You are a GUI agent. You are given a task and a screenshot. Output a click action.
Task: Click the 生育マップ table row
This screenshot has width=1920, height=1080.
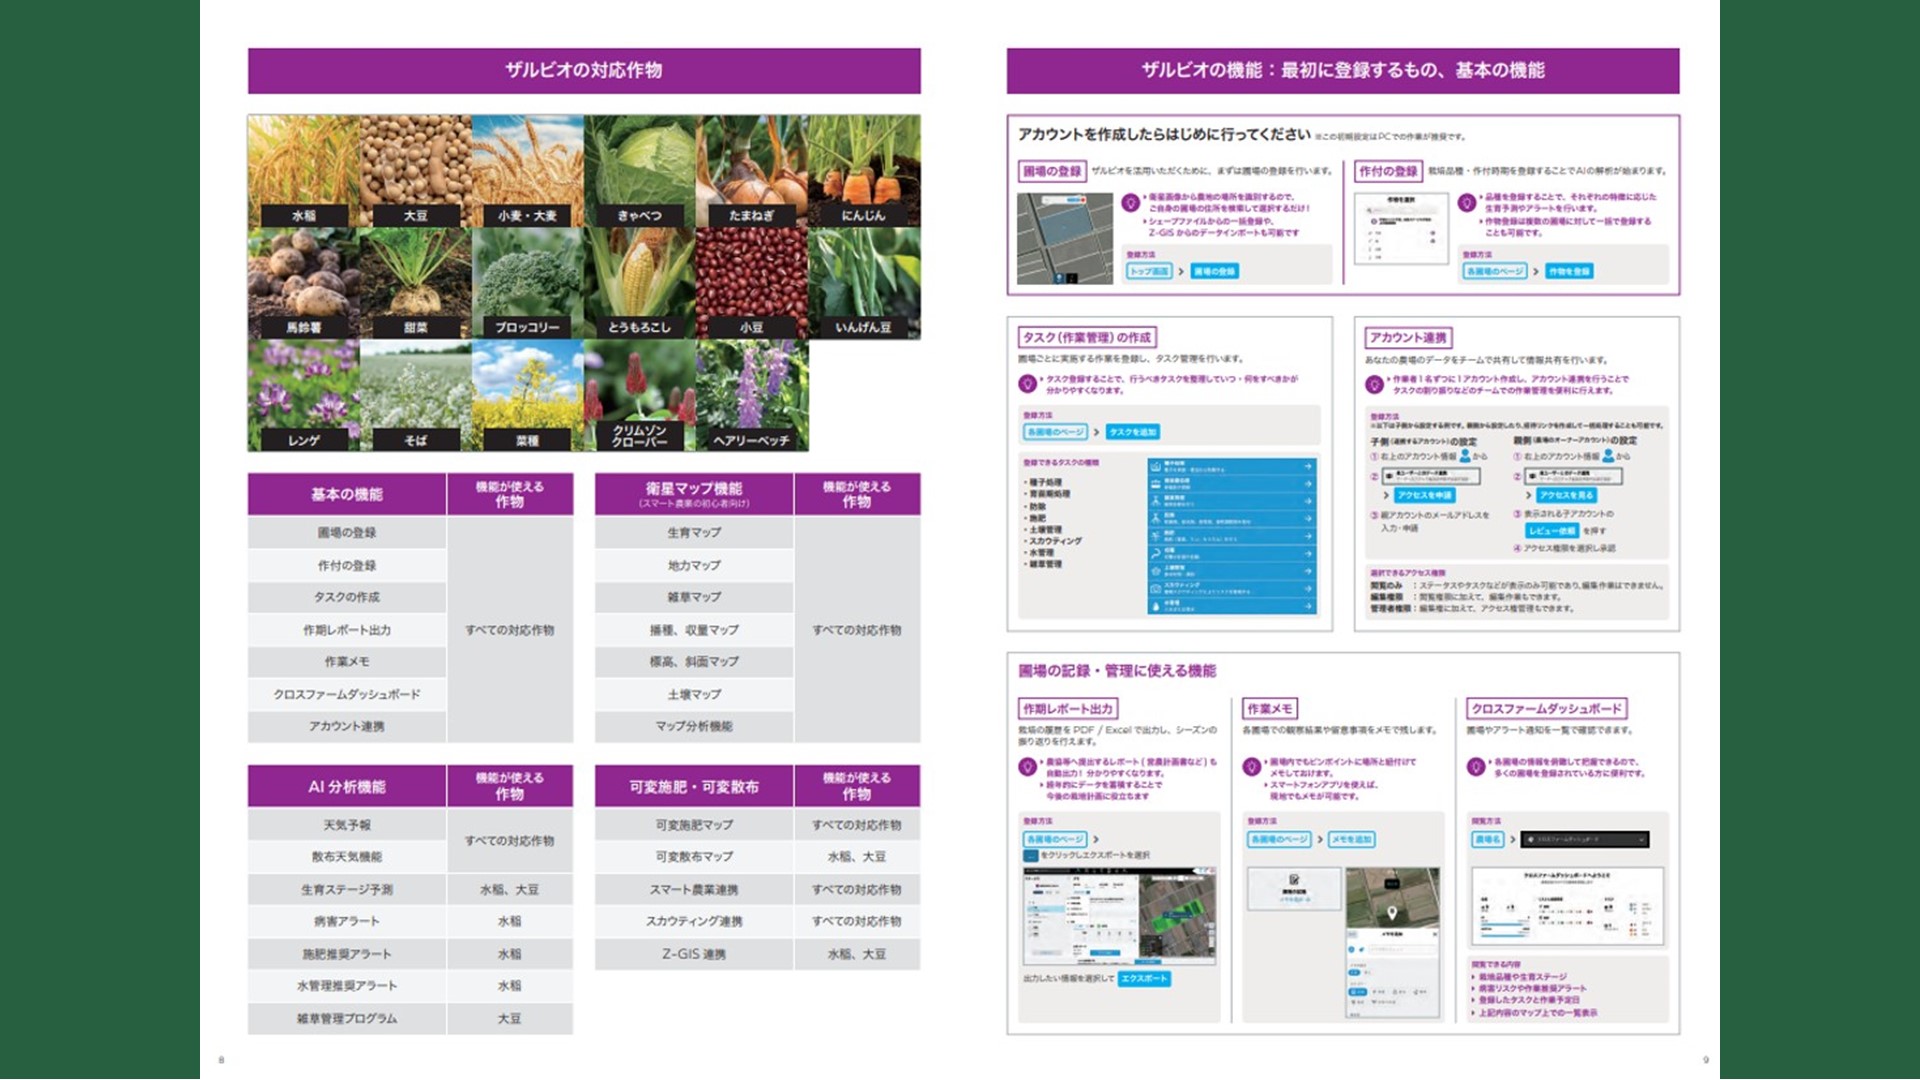tap(694, 533)
